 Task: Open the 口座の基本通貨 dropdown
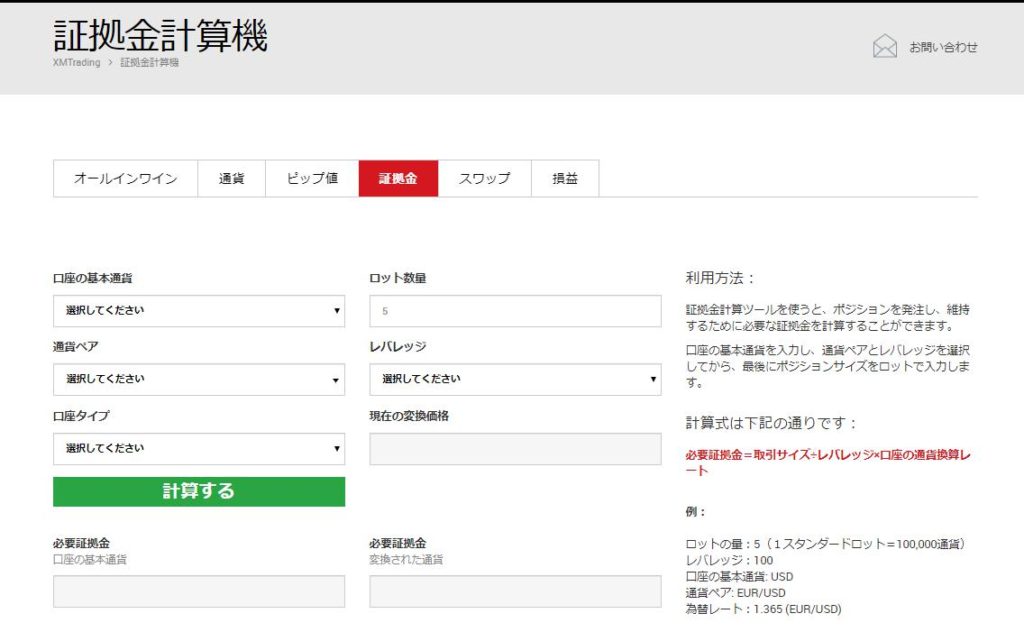[198, 311]
